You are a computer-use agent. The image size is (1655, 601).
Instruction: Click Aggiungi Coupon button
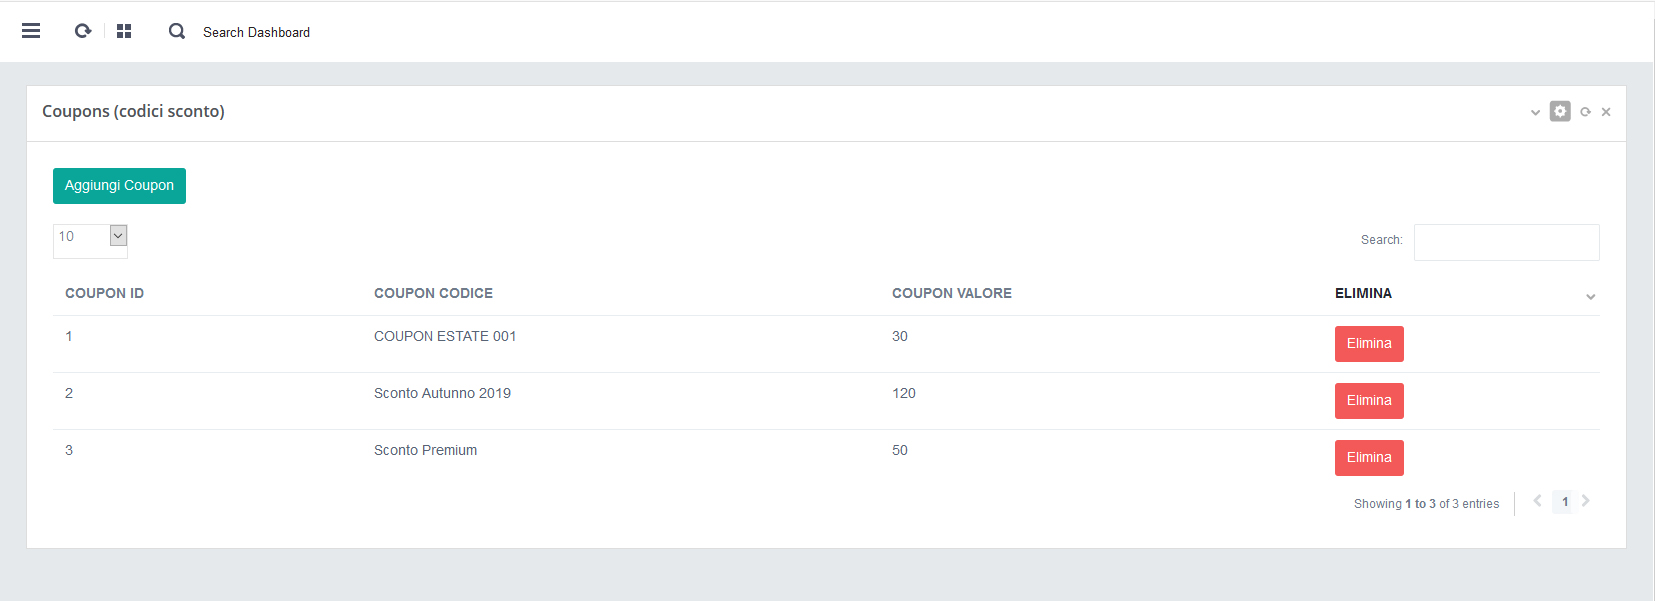click(119, 186)
